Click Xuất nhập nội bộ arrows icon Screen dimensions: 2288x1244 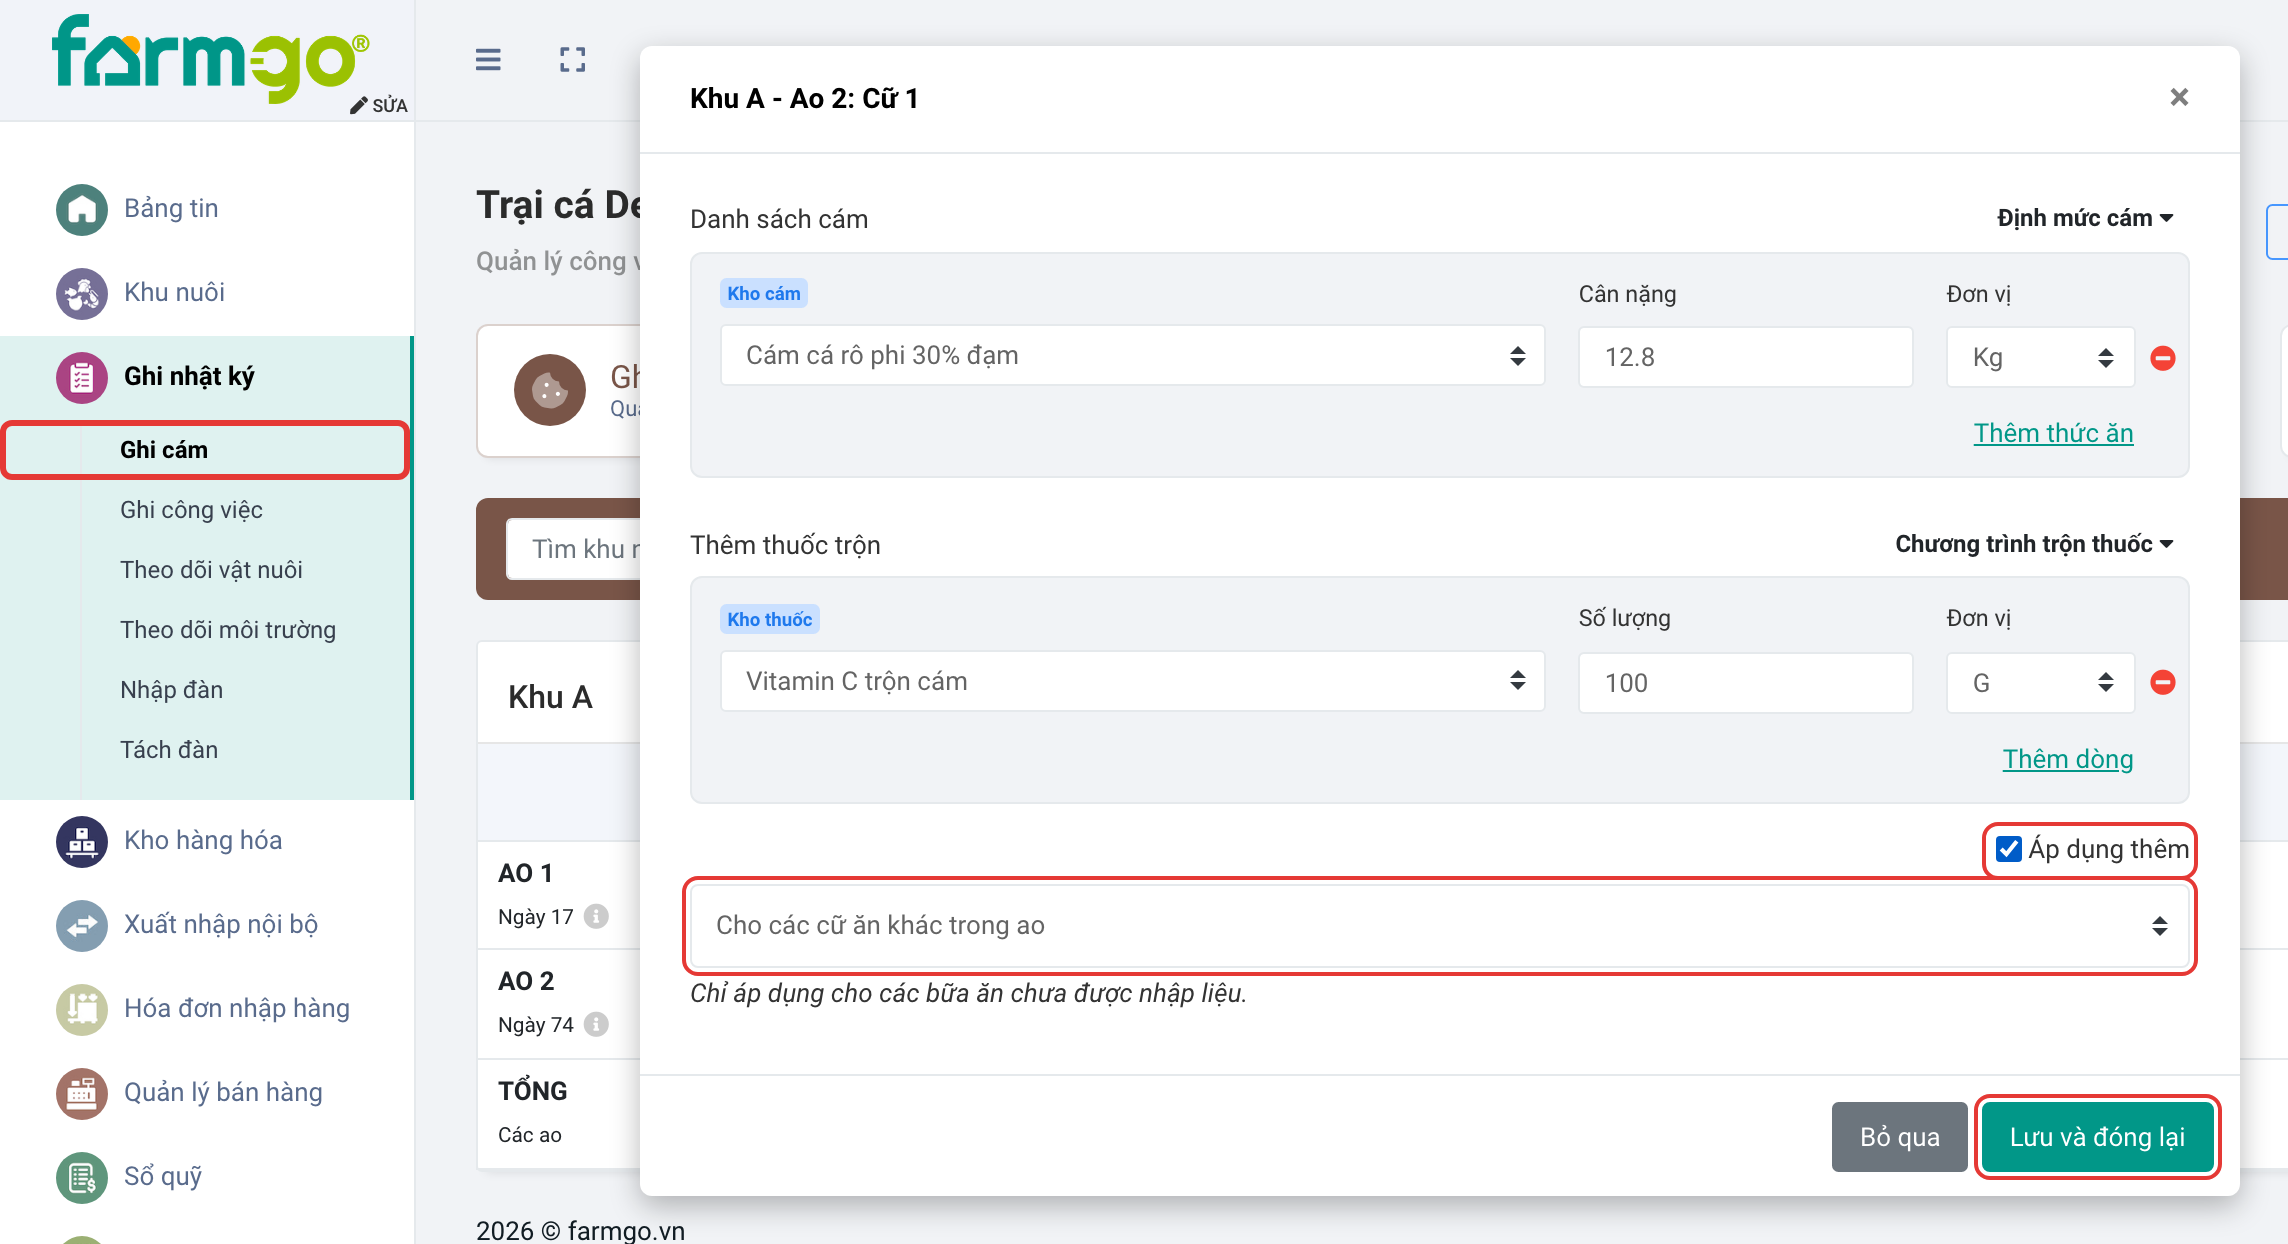pyautogui.click(x=82, y=925)
